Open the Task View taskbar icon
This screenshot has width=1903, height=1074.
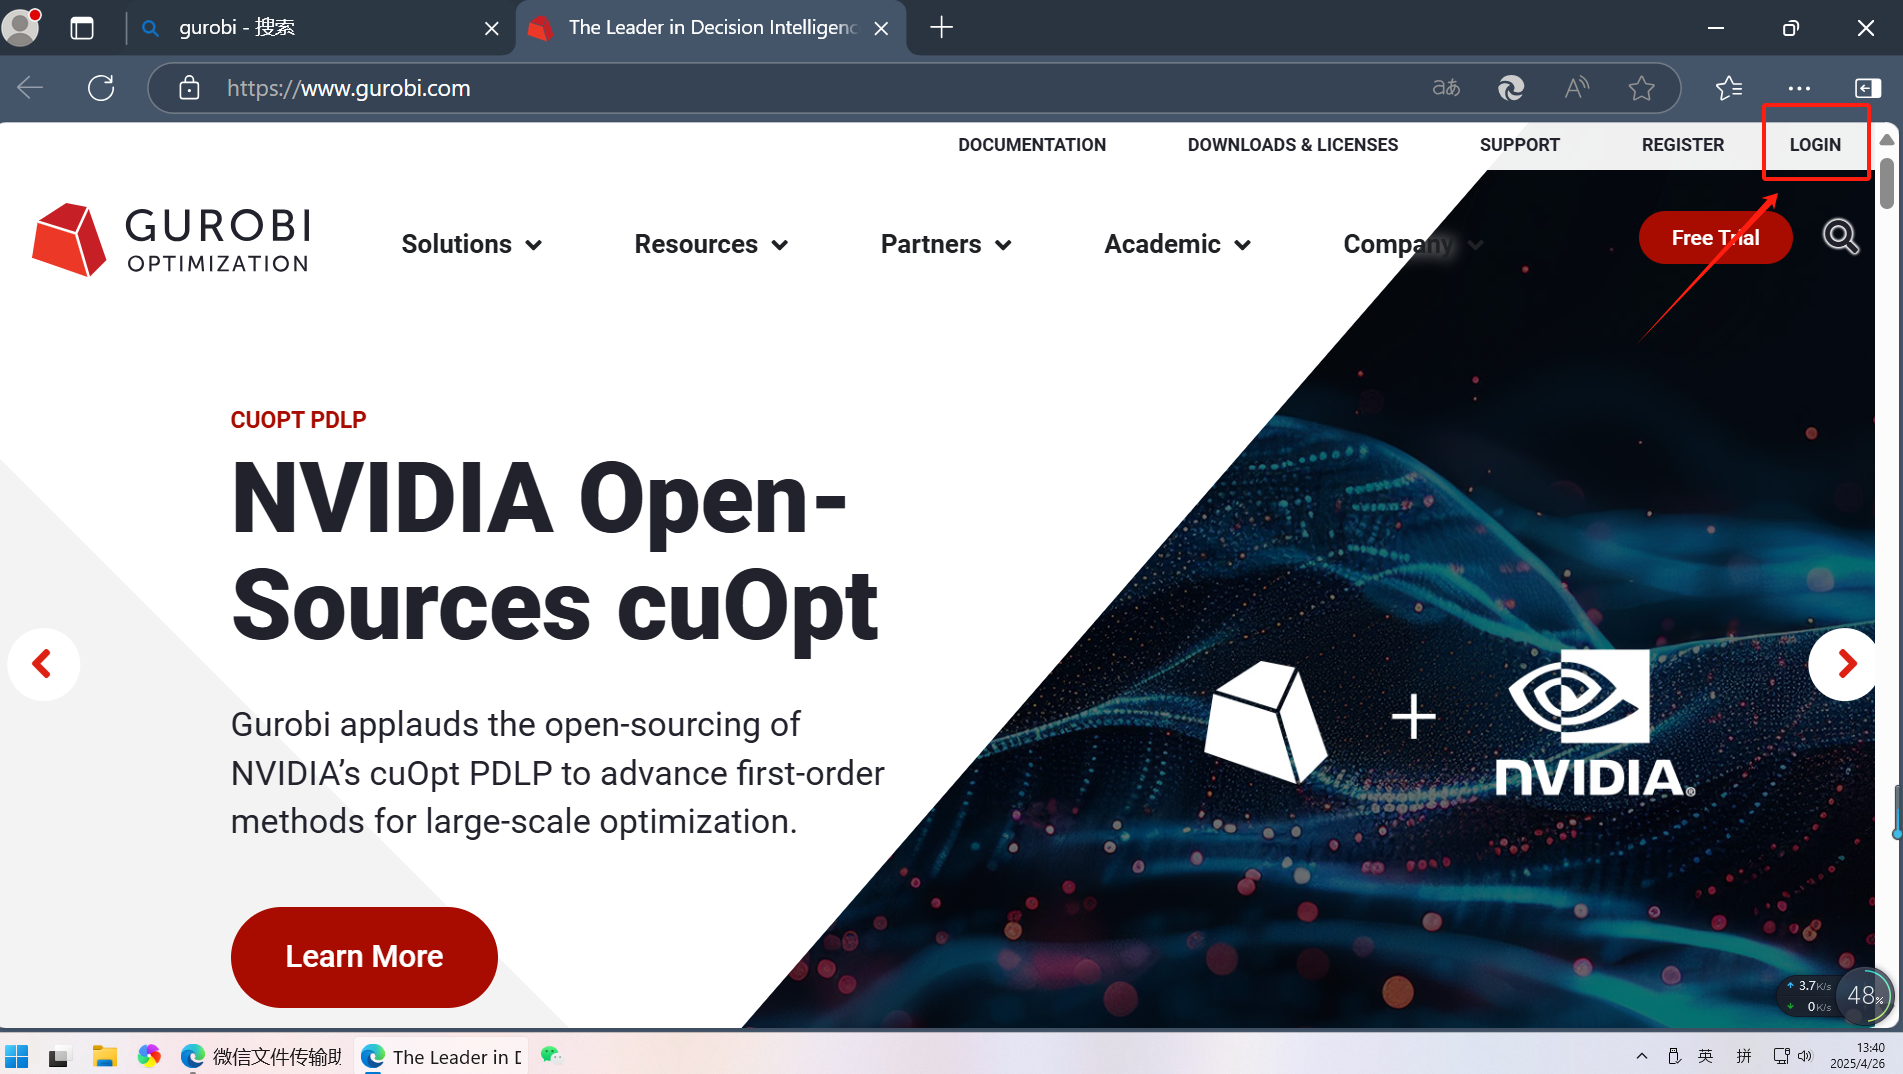[59, 1056]
